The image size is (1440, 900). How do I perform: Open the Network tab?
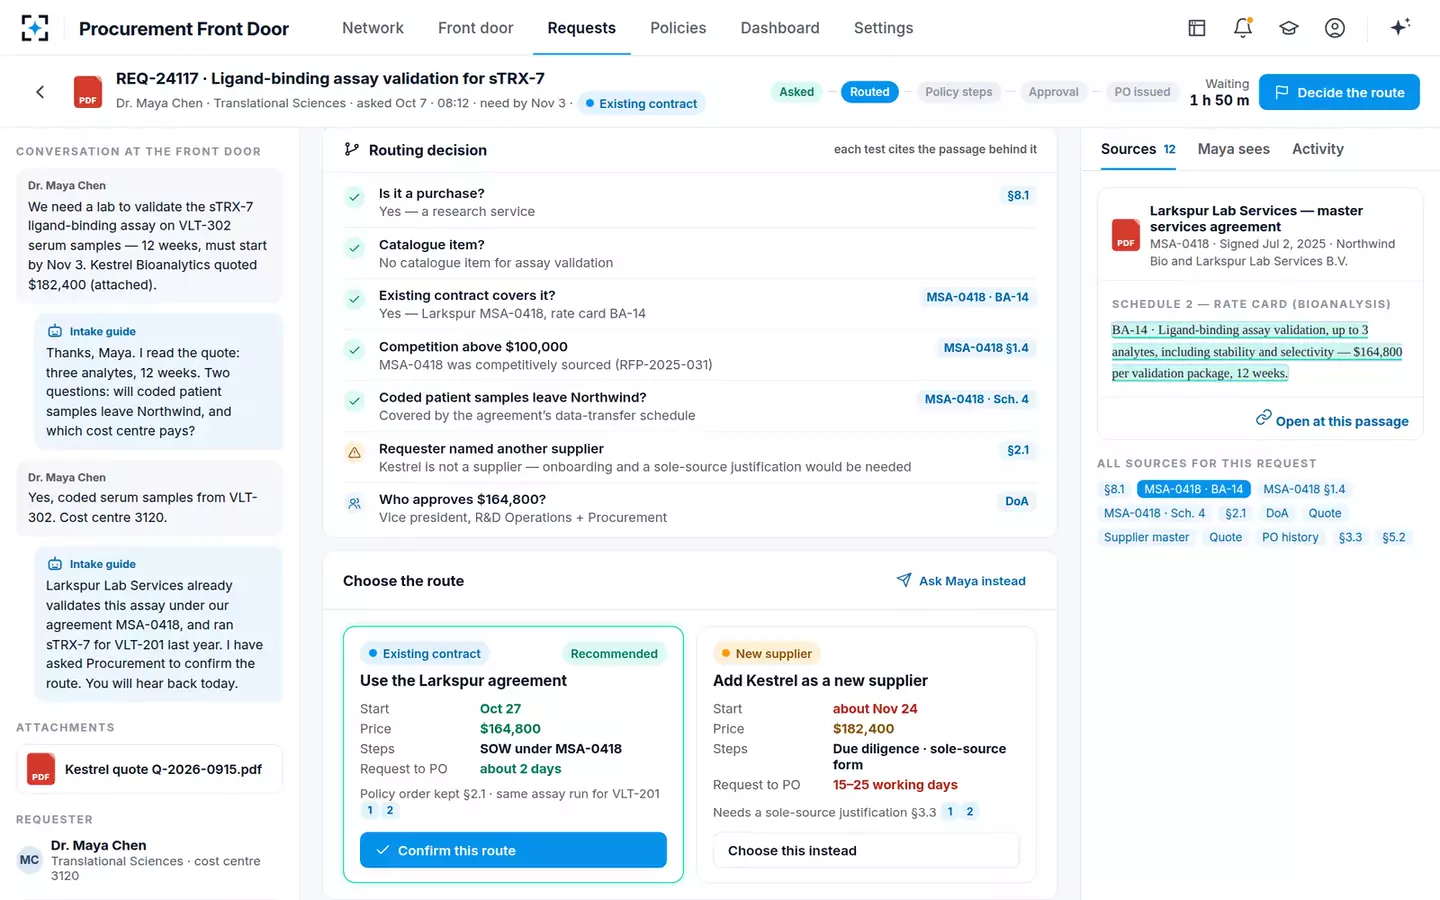coord(373,28)
